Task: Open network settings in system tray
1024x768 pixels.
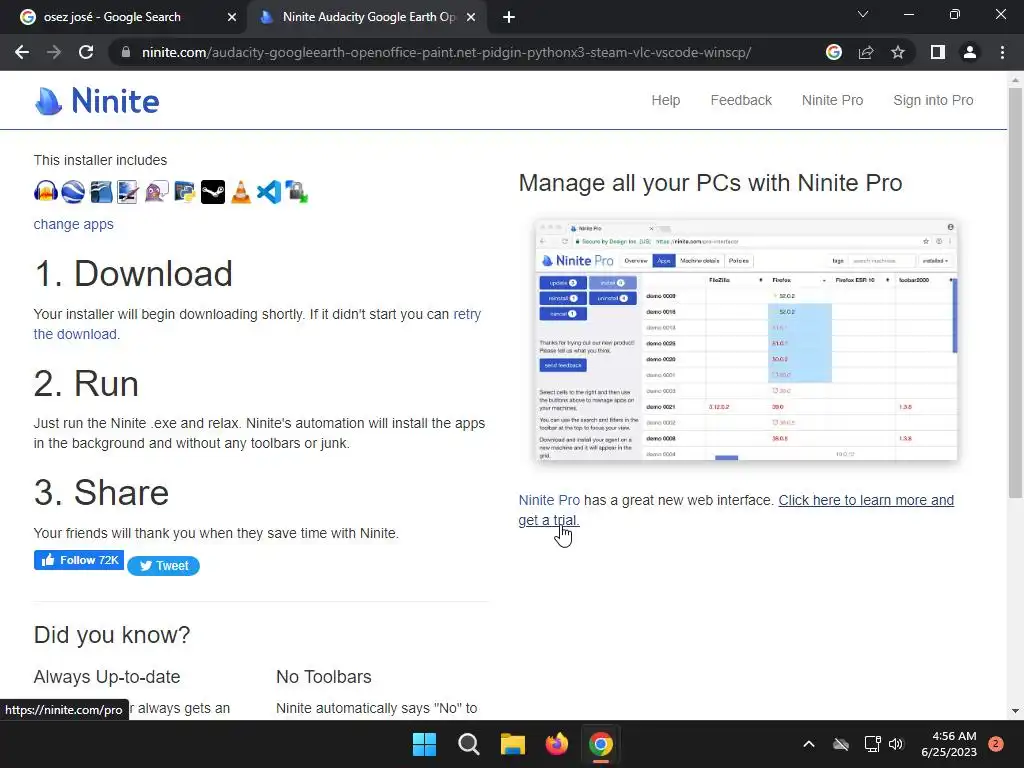Action: (x=872, y=744)
